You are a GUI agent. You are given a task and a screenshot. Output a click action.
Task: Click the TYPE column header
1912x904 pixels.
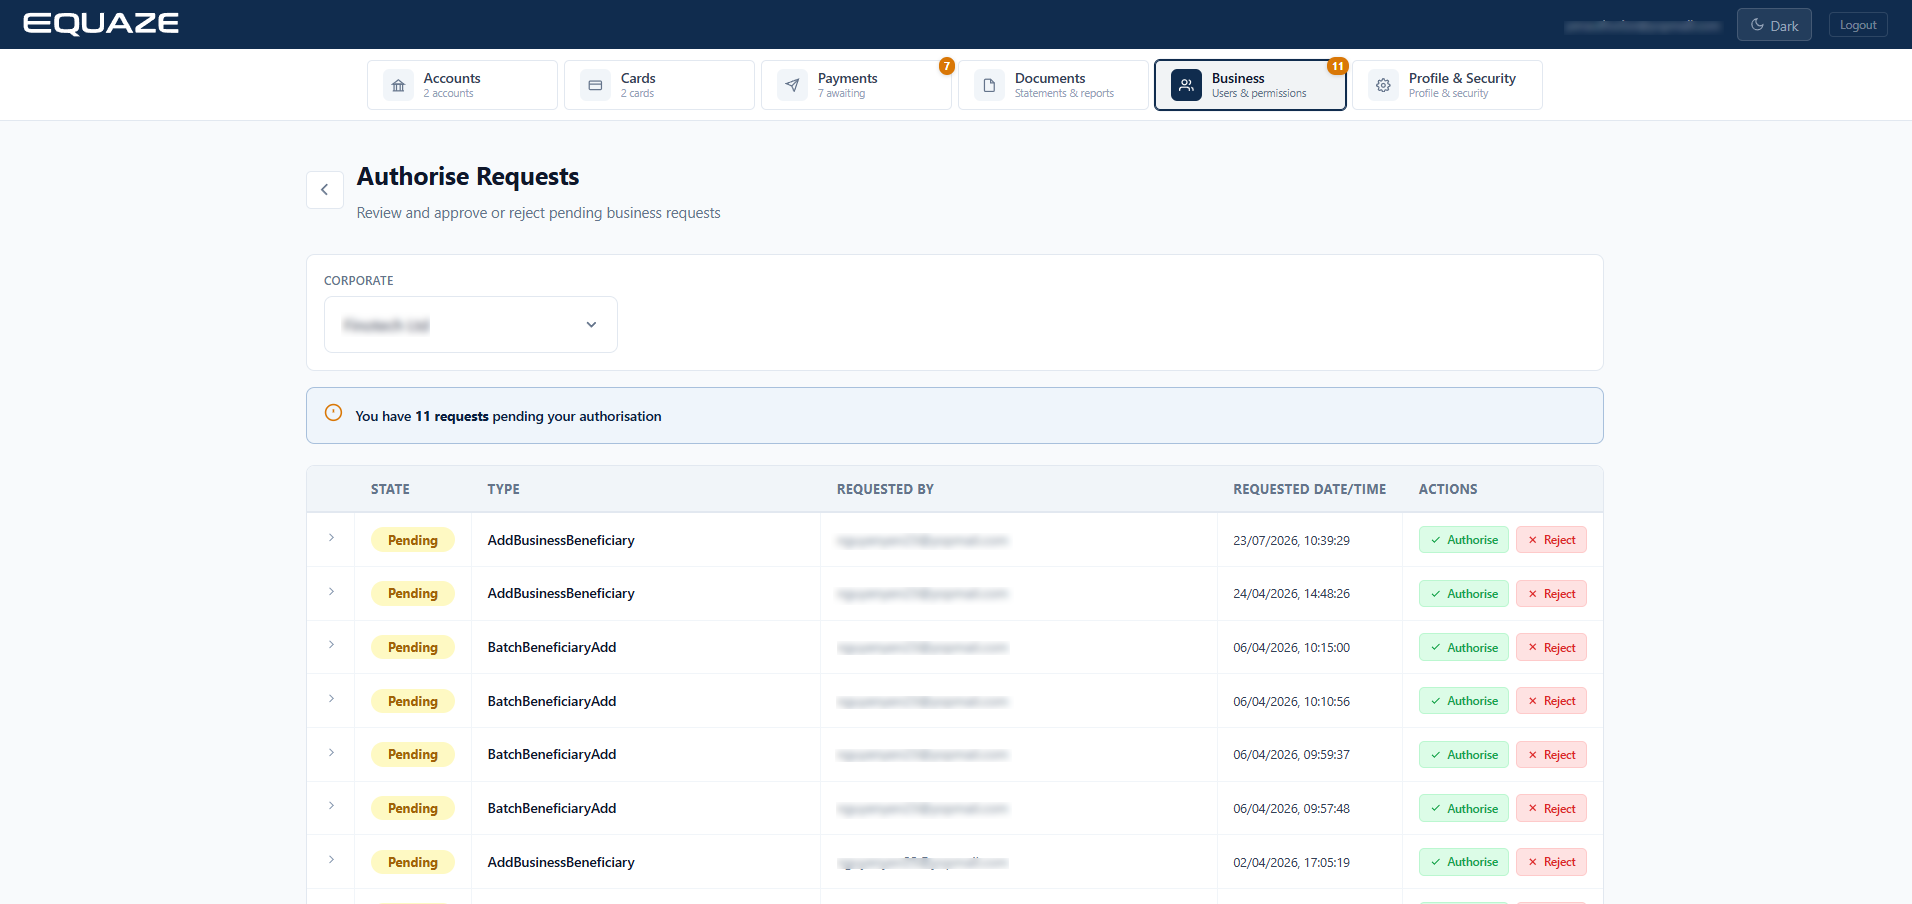(x=503, y=489)
